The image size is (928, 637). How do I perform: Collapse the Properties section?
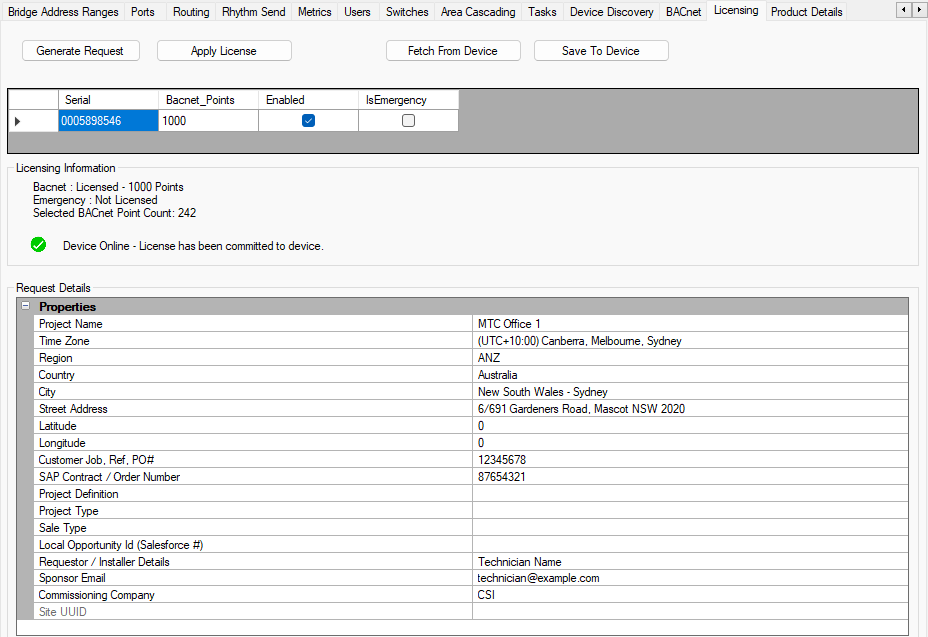tap(25, 307)
